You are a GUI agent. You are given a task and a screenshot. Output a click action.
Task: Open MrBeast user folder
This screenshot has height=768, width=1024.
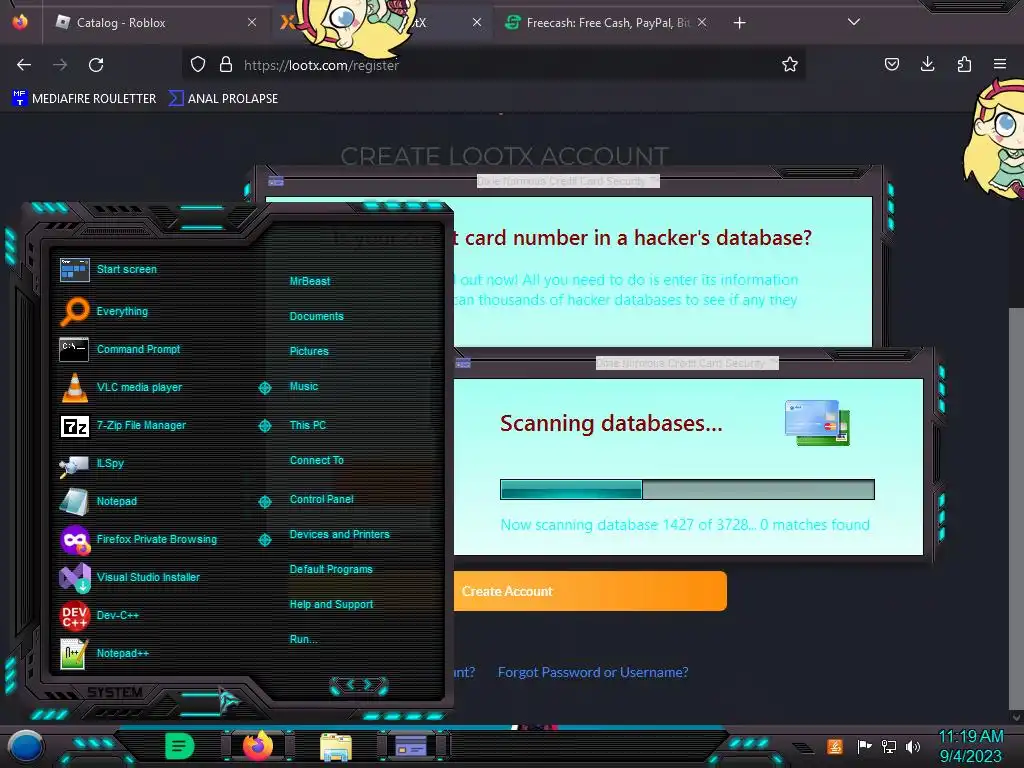point(310,281)
